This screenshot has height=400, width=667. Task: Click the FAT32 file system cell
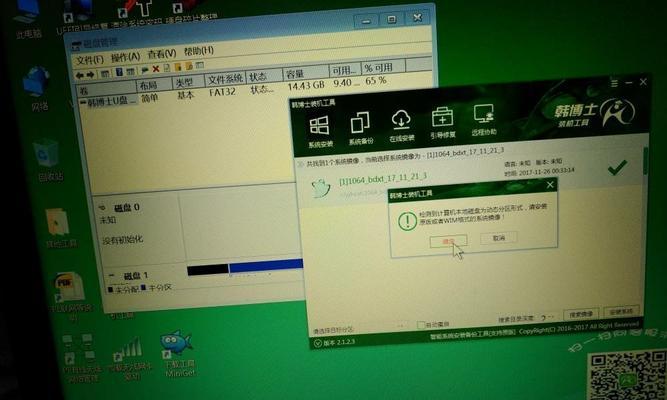222,91
